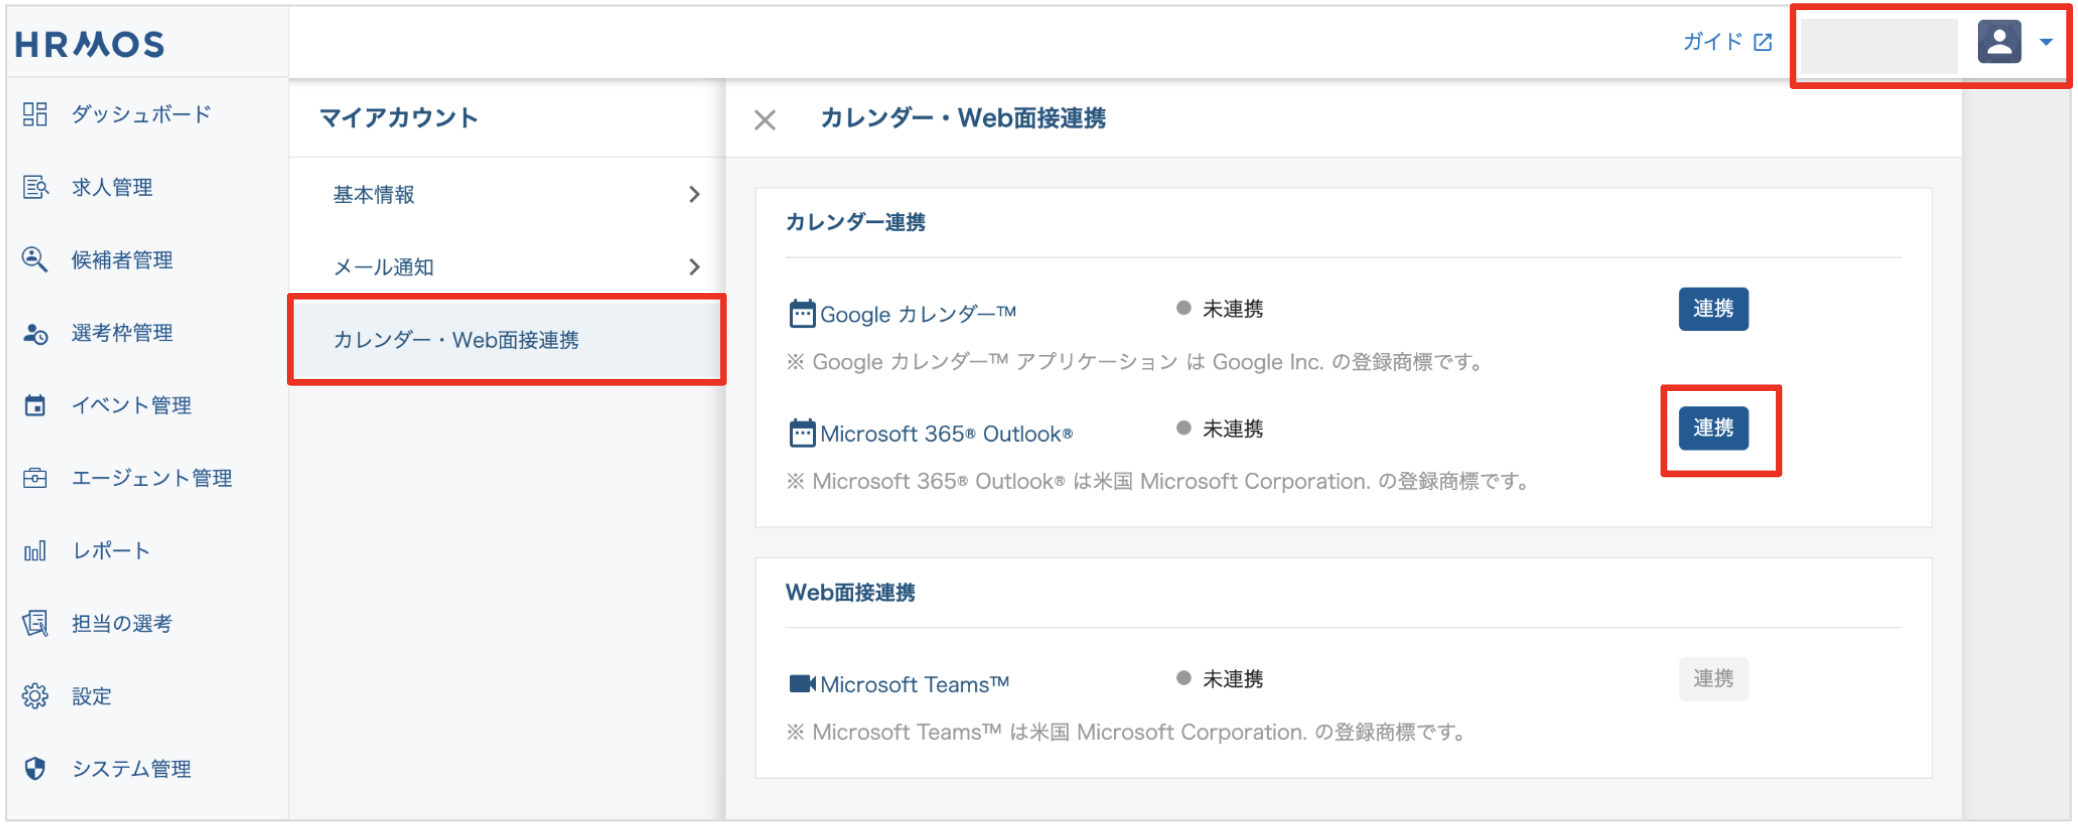2078x830 pixels.
Task: Click the system management shield icon
Action: point(35,768)
